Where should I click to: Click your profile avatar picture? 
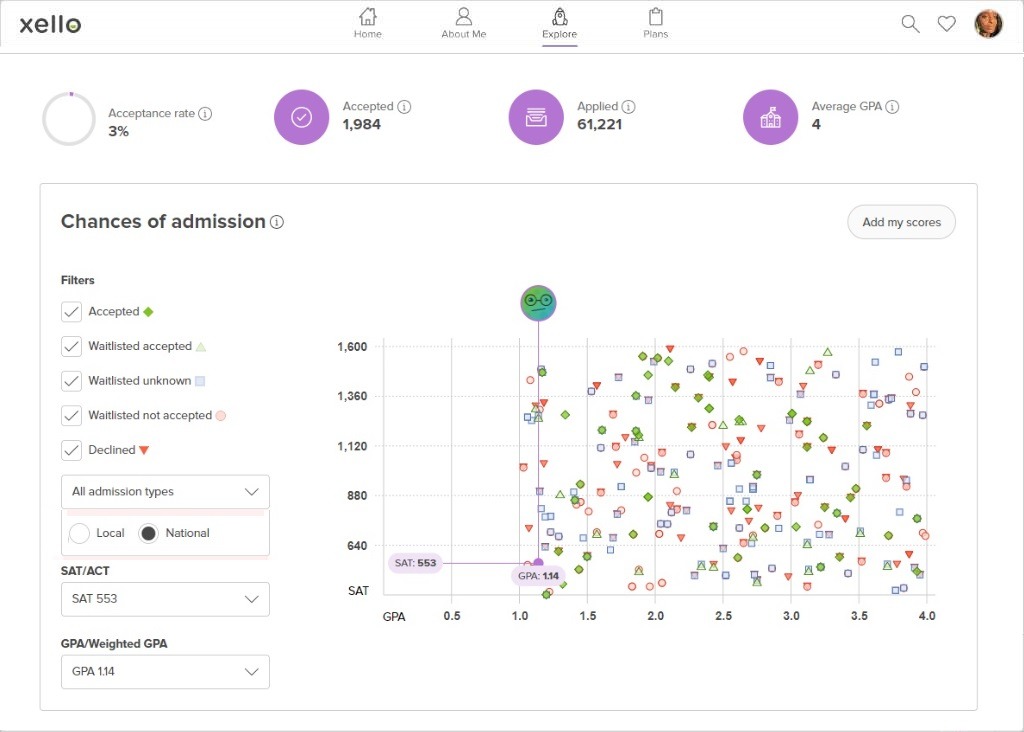tap(991, 23)
